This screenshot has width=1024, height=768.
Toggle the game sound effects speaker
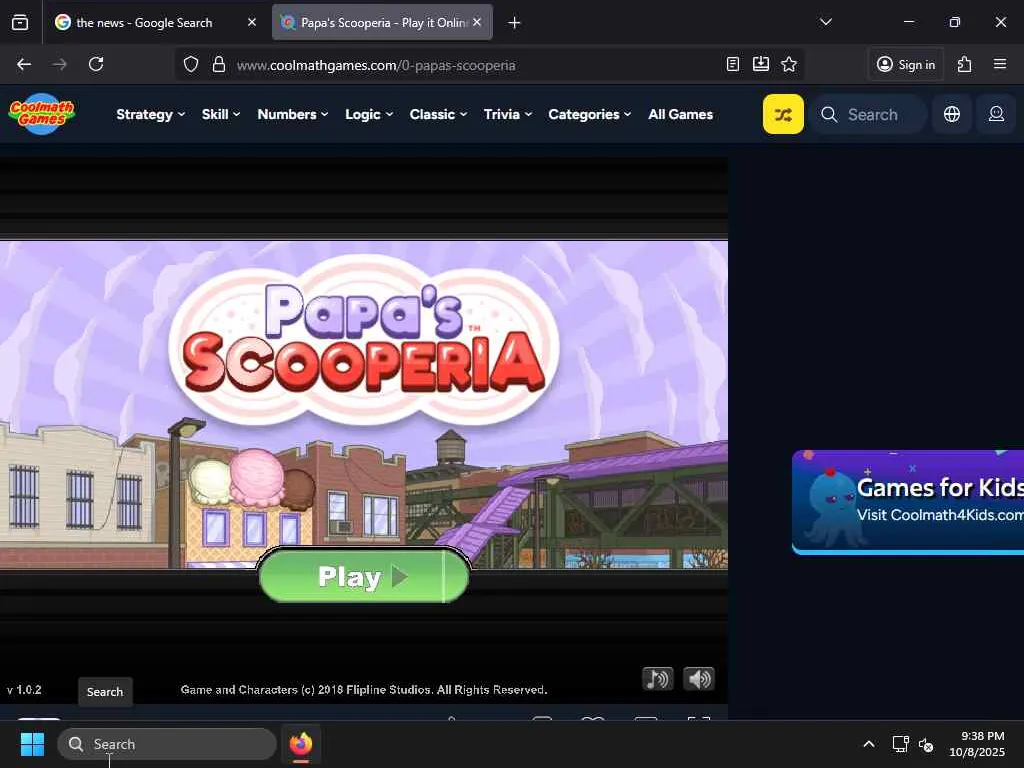coord(699,679)
